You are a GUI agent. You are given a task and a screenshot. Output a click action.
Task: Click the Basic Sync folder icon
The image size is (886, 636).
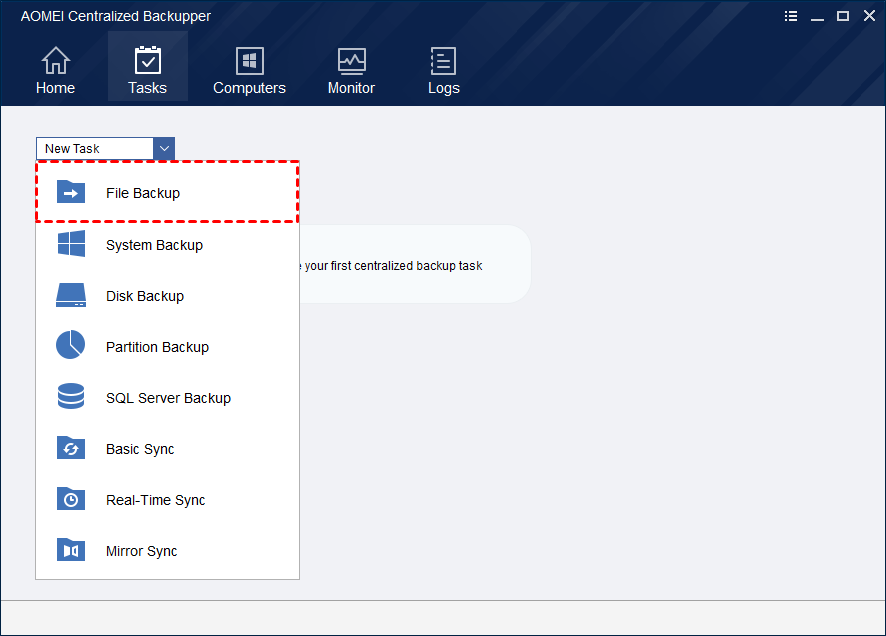(x=71, y=447)
